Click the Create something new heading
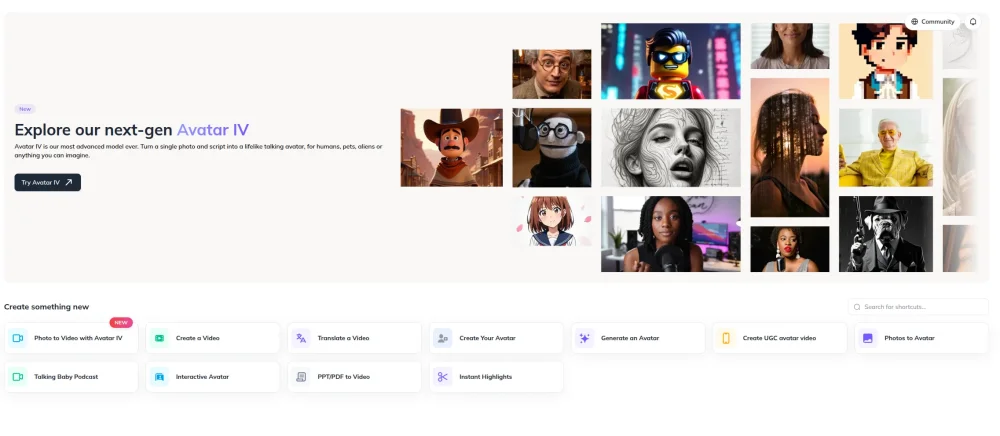 [x=47, y=307]
